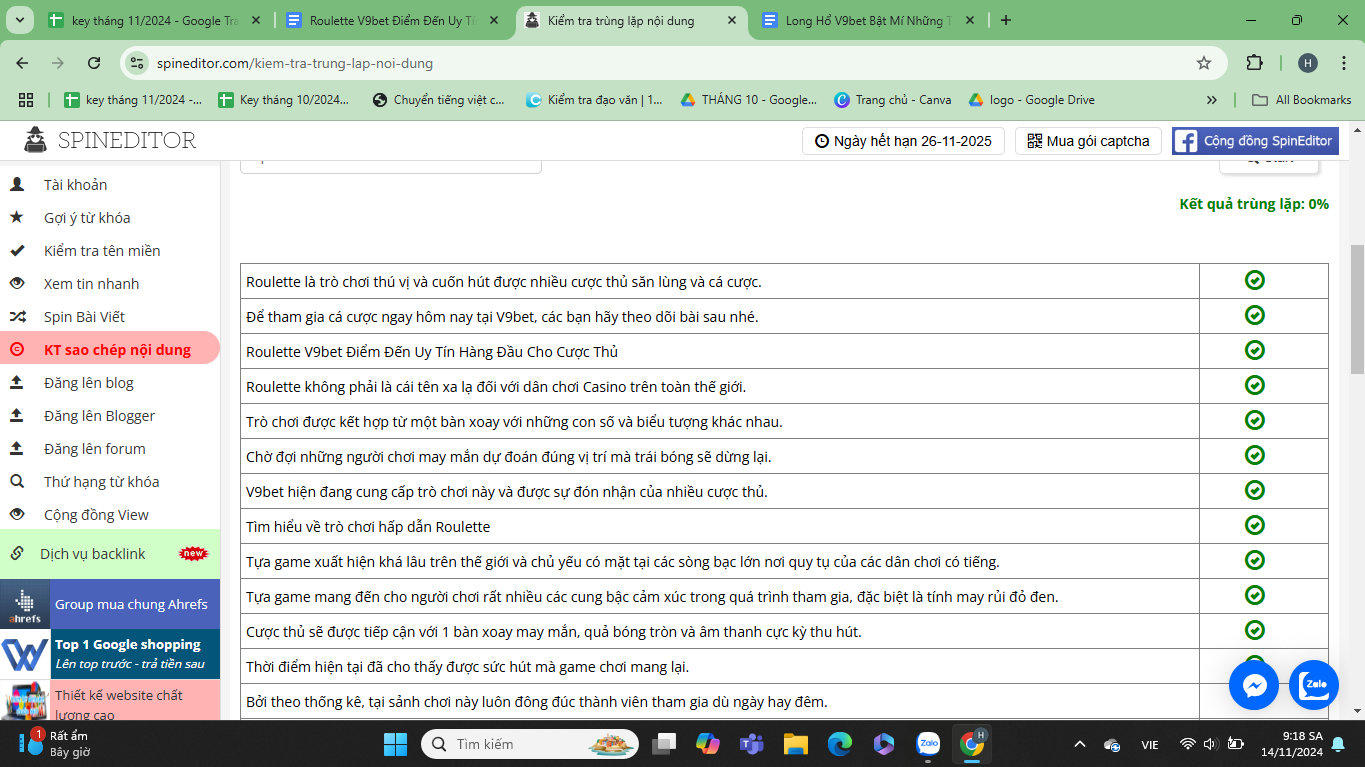This screenshot has width=1365, height=767.
Task: Open KT sao chép nội dung menu item
Action: (x=110, y=349)
